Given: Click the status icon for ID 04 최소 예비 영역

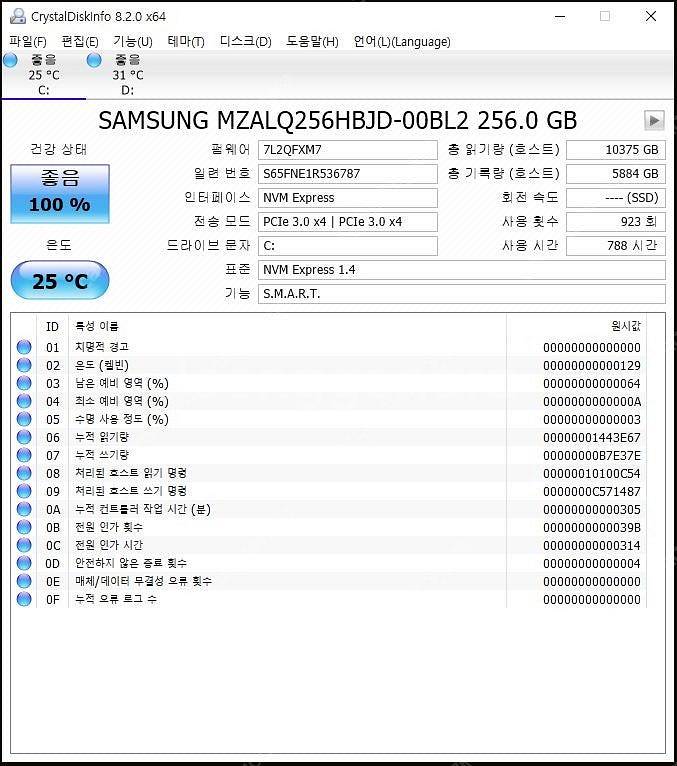Looking at the screenshot, I should (x=24, y=401).
